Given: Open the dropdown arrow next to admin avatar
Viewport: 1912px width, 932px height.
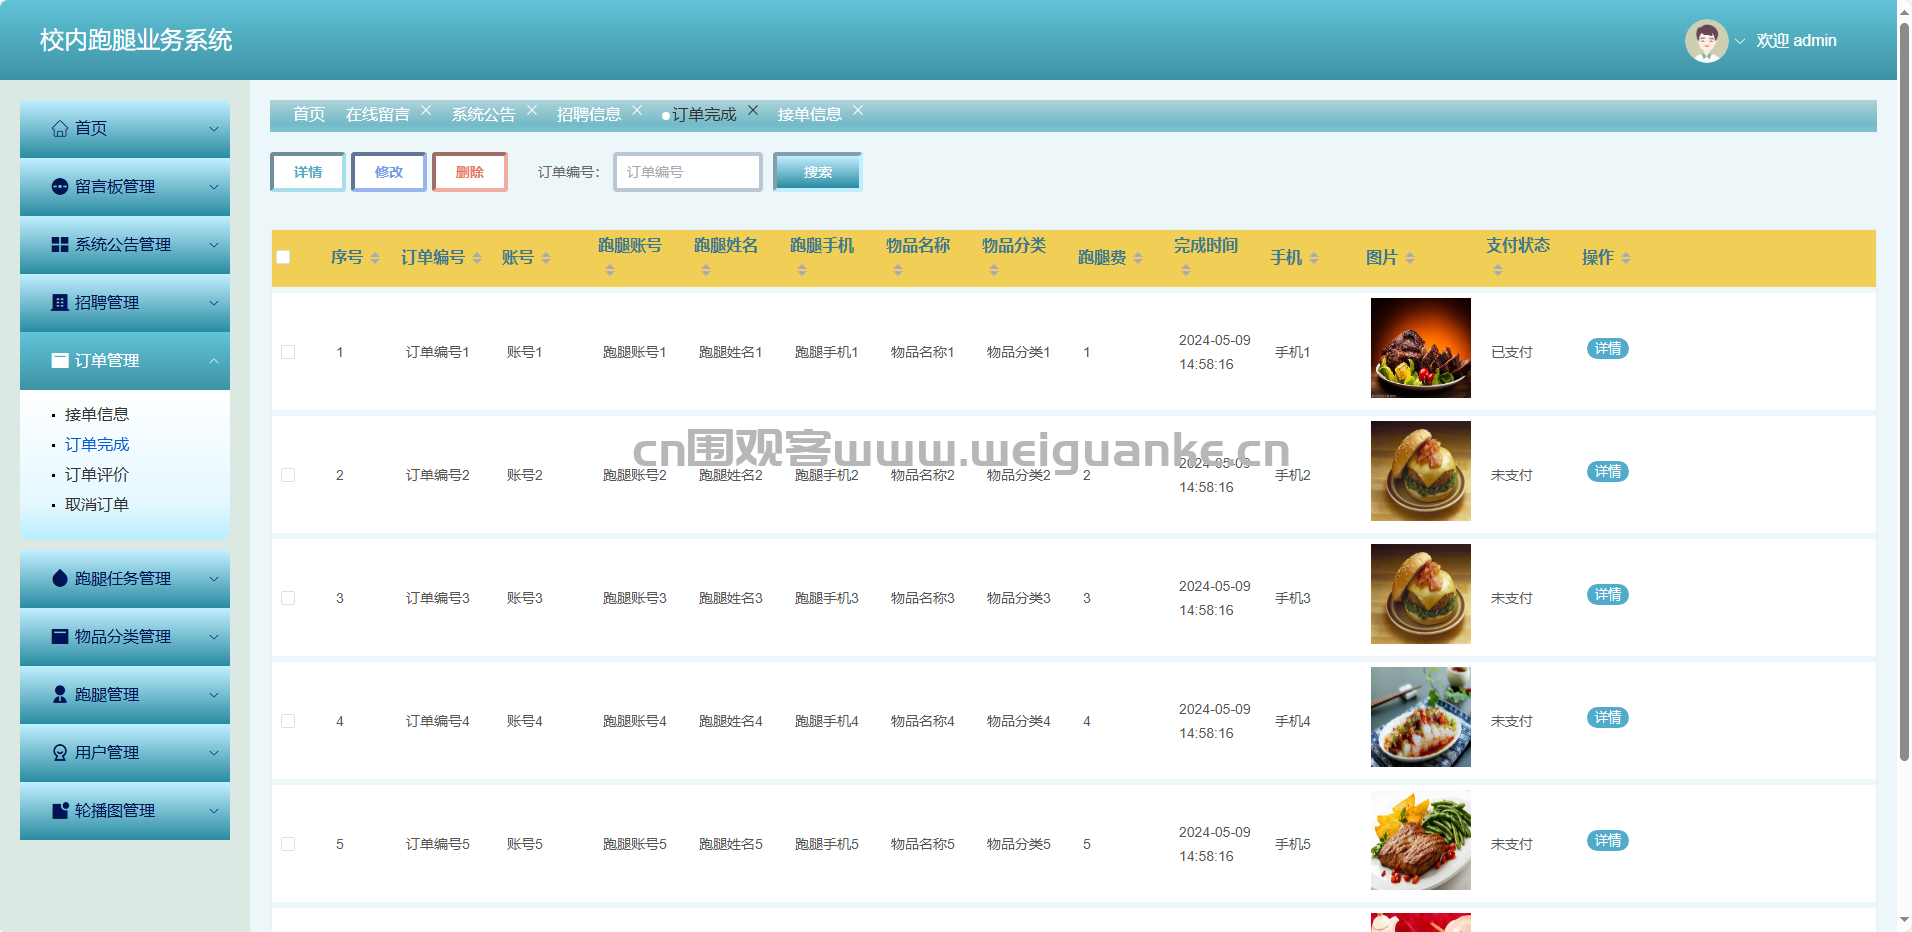Looking at the screenshot, I should [x=1740, y=42].
